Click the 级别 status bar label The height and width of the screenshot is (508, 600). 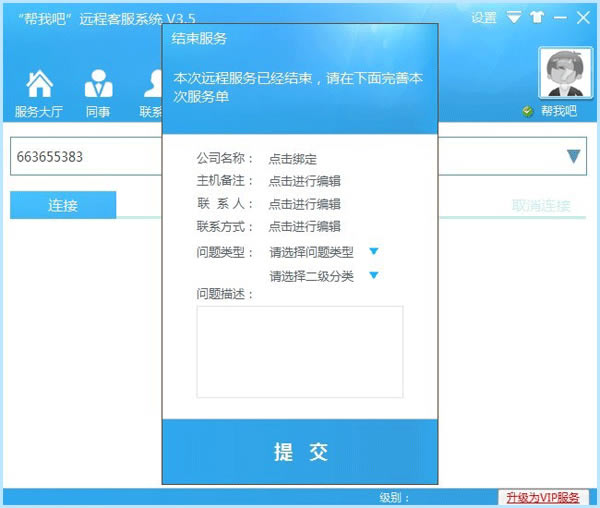pyautogui.click(x=394, y=498)
